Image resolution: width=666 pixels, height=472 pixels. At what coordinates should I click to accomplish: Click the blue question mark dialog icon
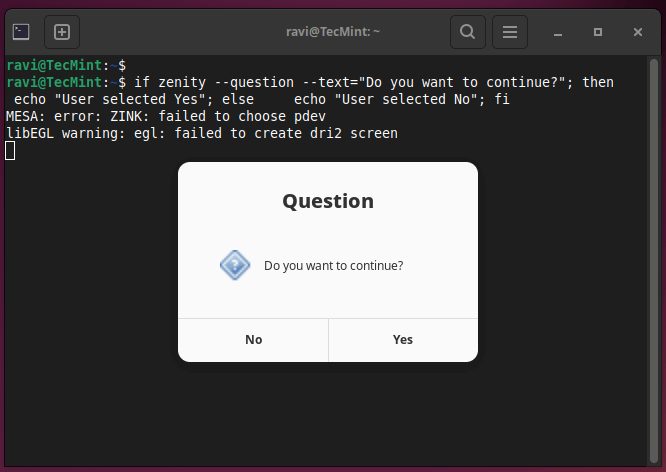[234, 265]
